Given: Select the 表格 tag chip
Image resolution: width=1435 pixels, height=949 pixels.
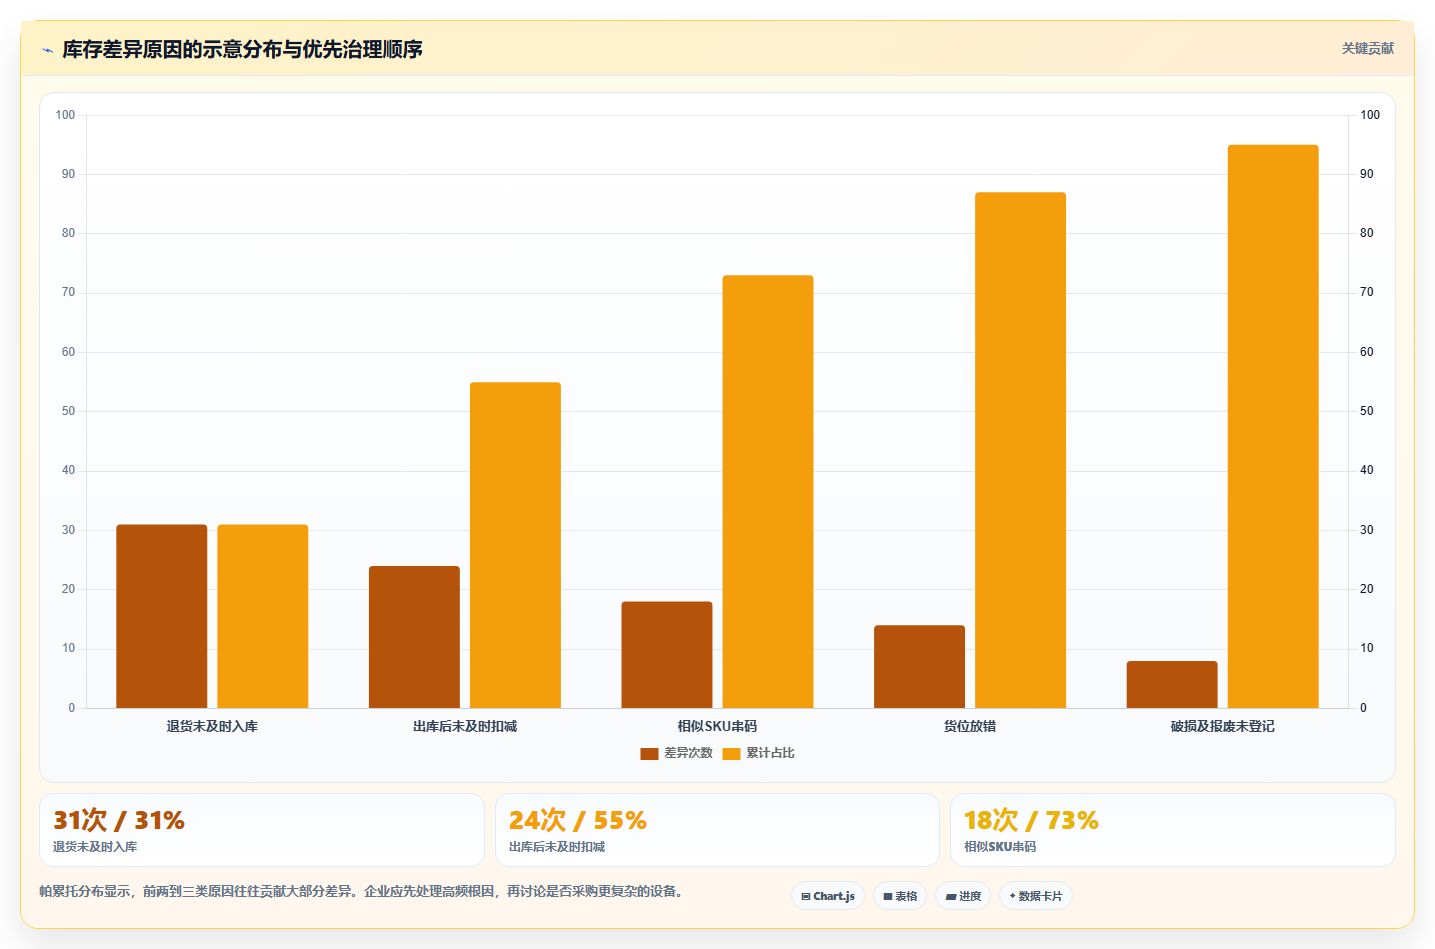Looking at the screenshot, I should click(x=900, y=896).
